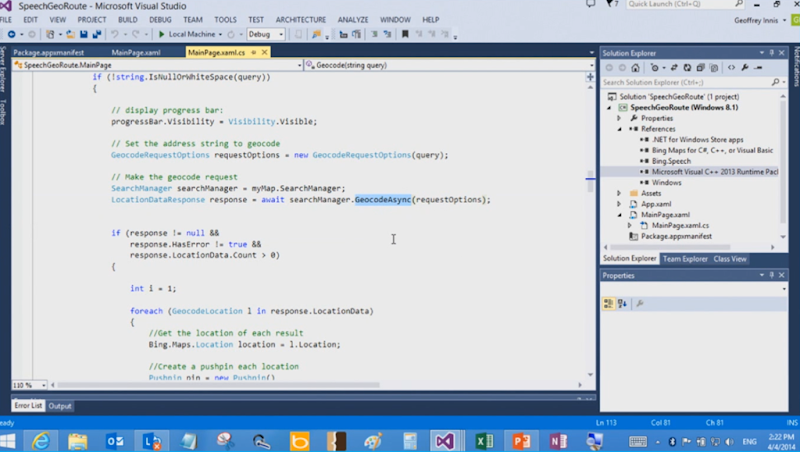Image resolution: width=800 pixels, height=452 pixels.
Task: Expand the App.xaml node
Action: tap(619, 204)
